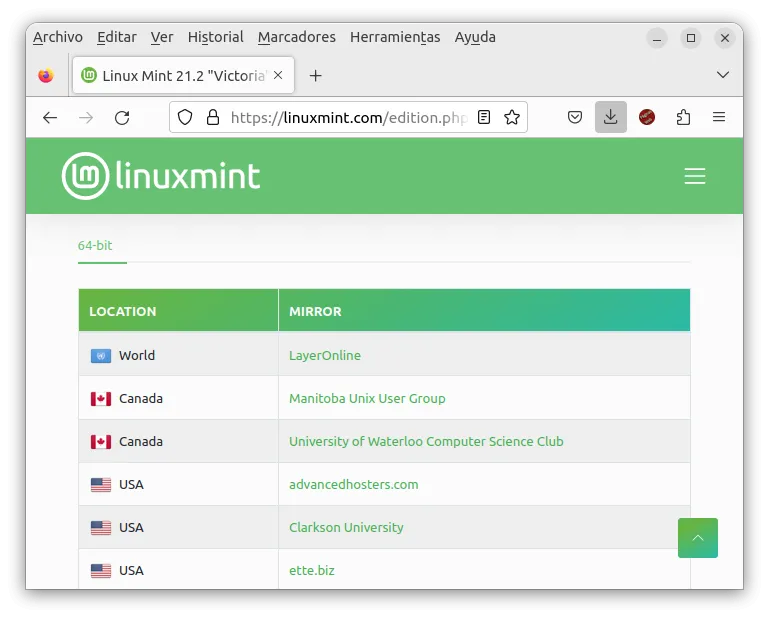
Task: Expand the list all tabs chevron
Action: pyautogui.click(x=722, y=75)
